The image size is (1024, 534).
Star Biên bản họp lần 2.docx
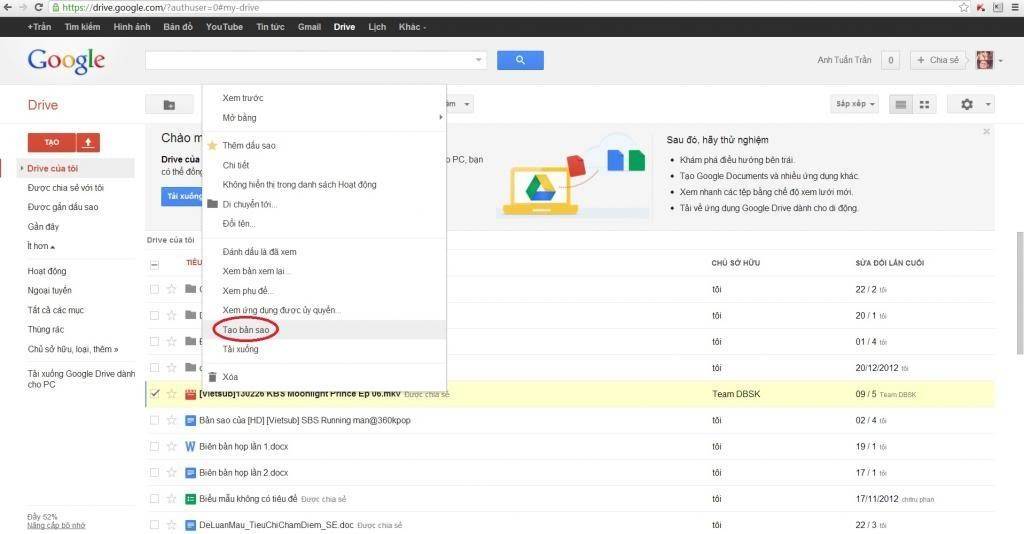[172, 473]
